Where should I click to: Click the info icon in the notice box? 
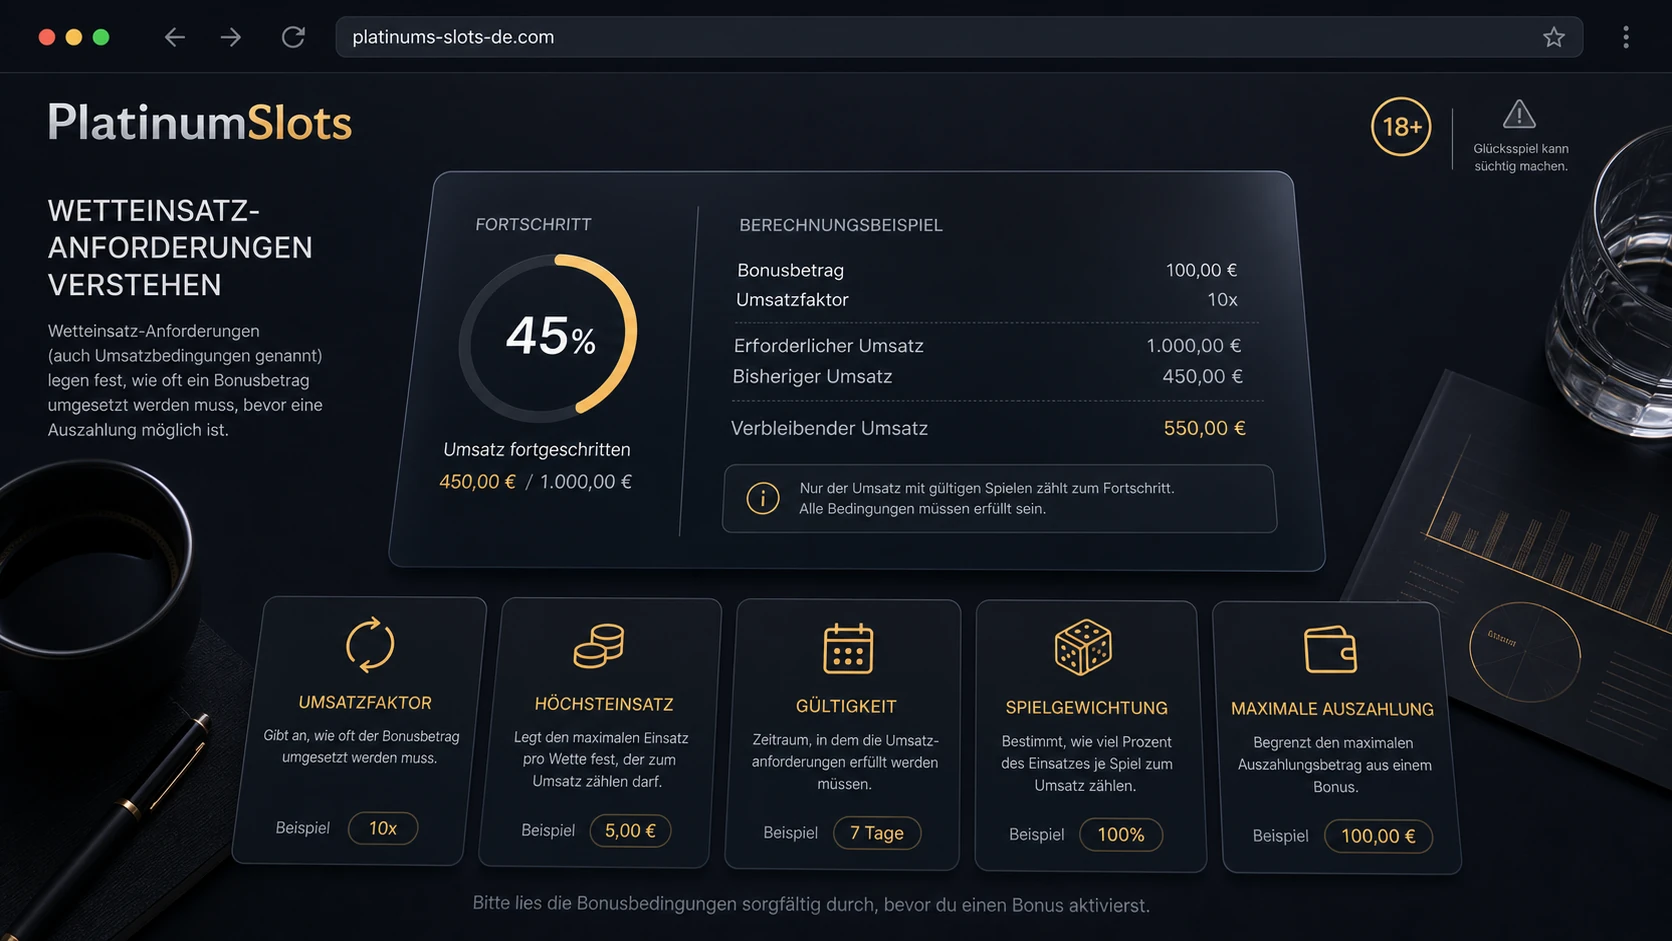[763, 498]
